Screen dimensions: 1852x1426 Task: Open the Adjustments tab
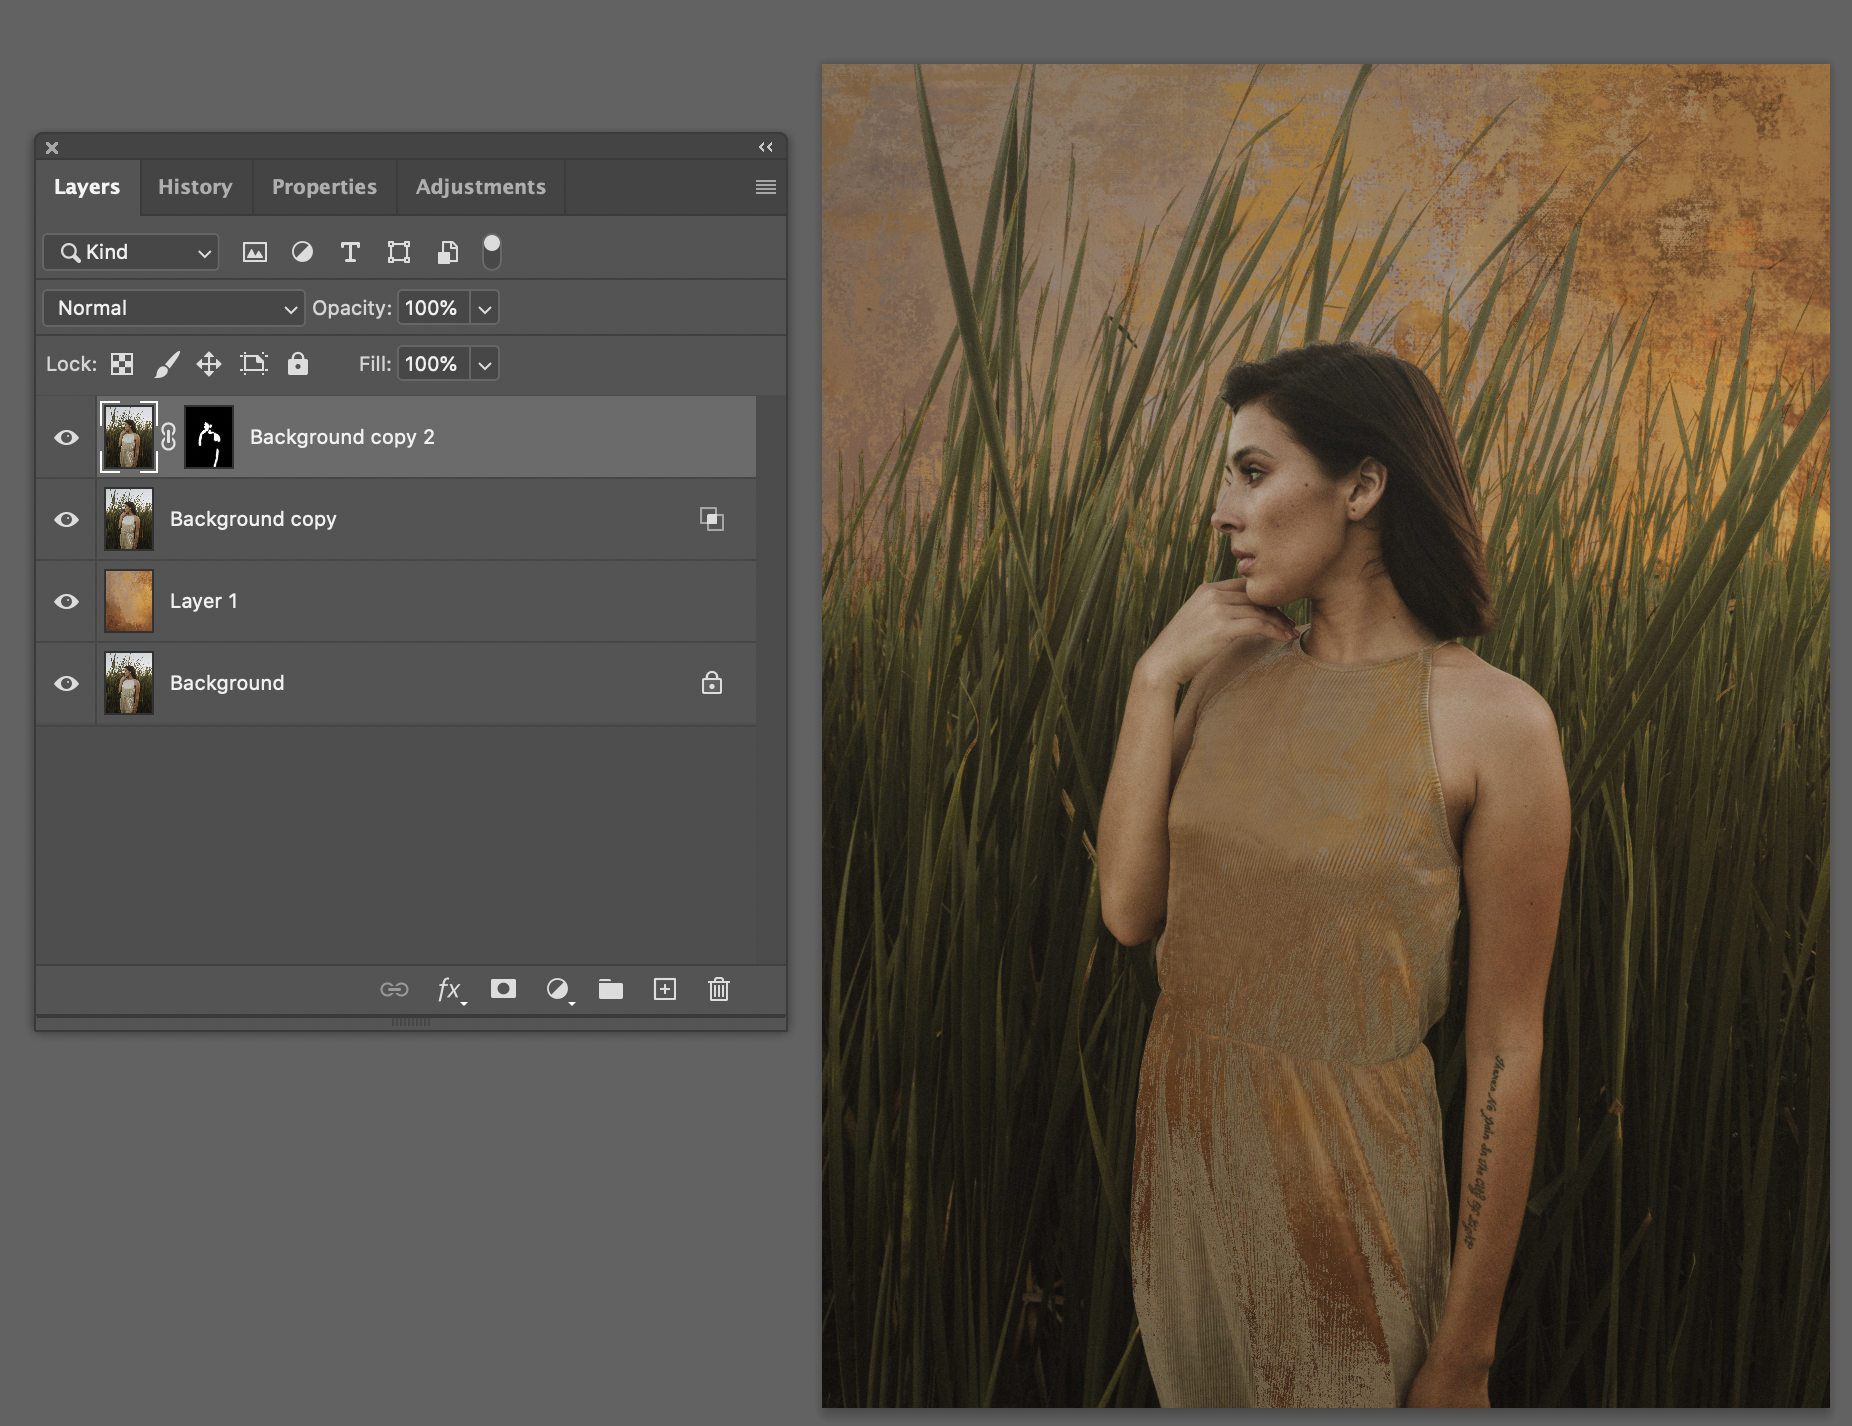(480, 187)
